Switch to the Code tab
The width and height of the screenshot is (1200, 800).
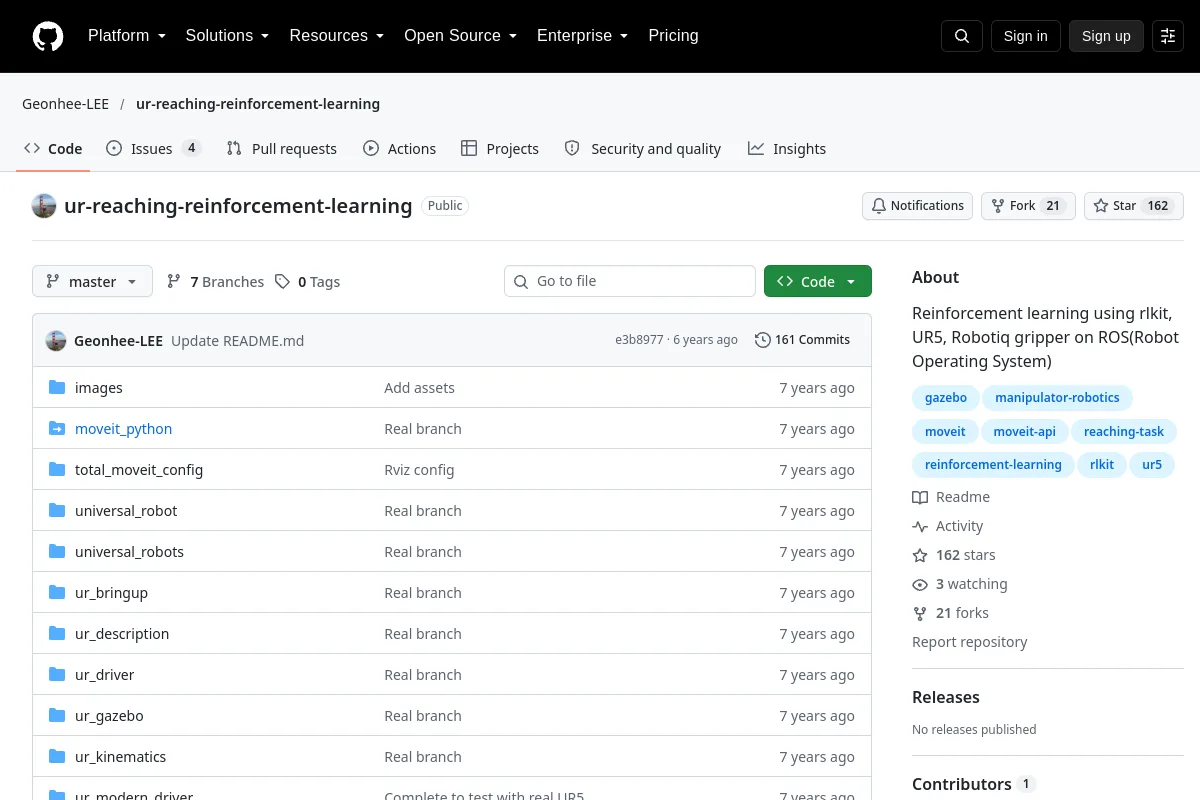point(53,149)
